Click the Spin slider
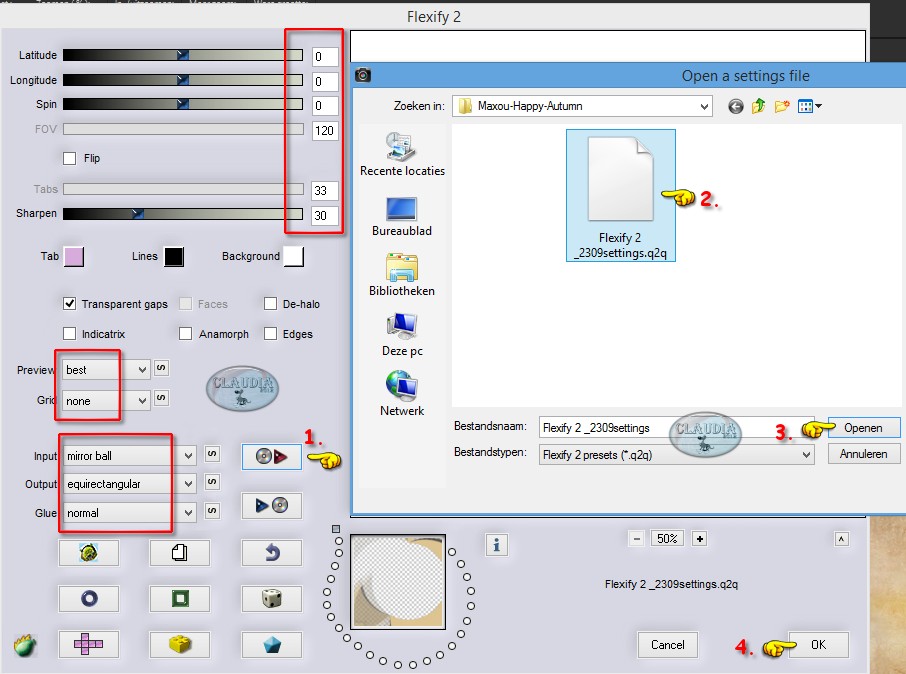The image size is (906, 674). (183, 104)
